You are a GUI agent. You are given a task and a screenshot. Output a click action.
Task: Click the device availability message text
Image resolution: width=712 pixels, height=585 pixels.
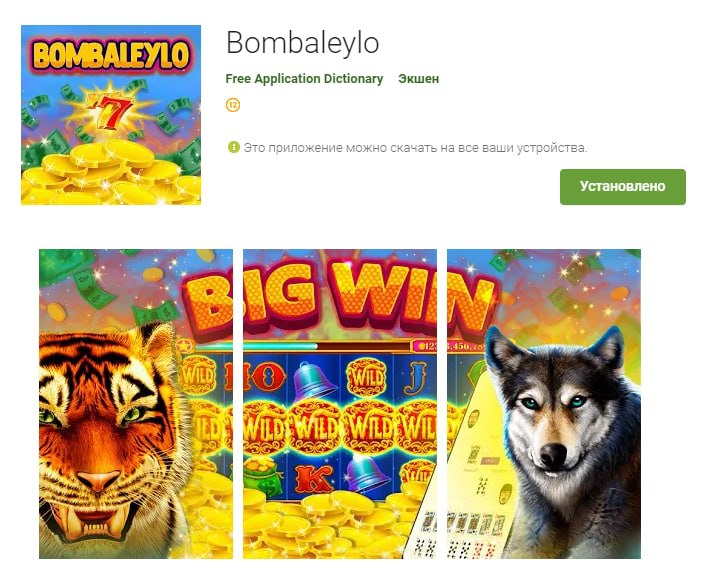point(415,148)
